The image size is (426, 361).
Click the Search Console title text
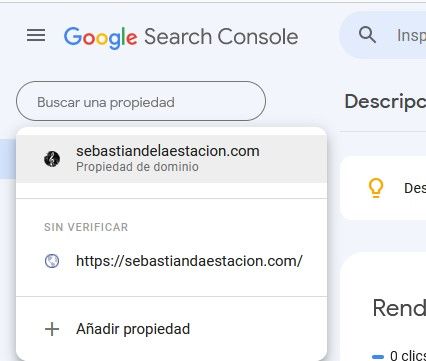click(x=221, y=36)
